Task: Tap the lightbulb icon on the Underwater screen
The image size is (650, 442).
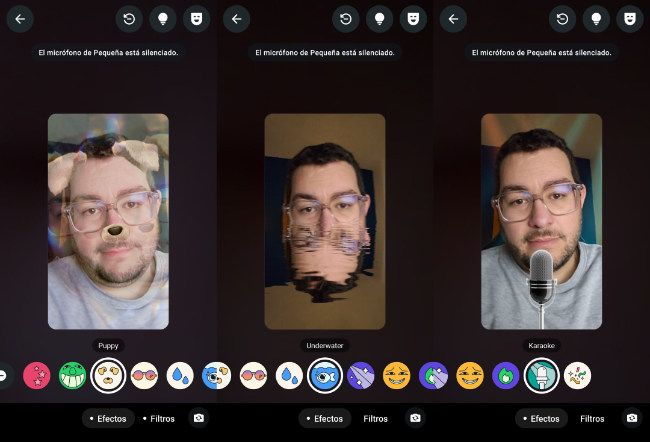Action: coord(379,19)
